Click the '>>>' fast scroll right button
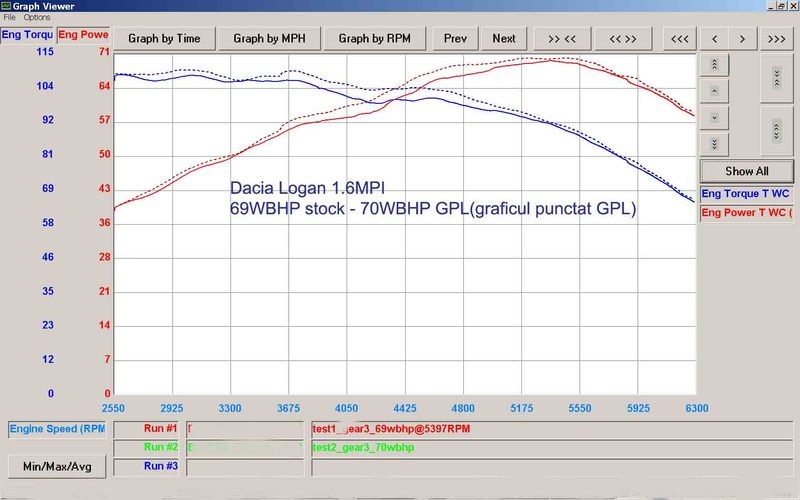 click(777, 39)
